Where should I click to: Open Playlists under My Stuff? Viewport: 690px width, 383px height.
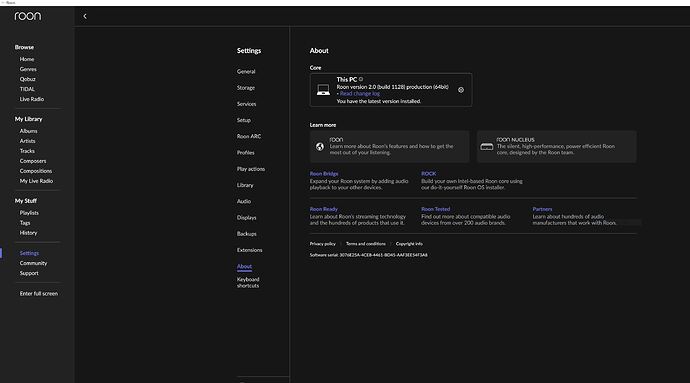click(x=29, y=213)
